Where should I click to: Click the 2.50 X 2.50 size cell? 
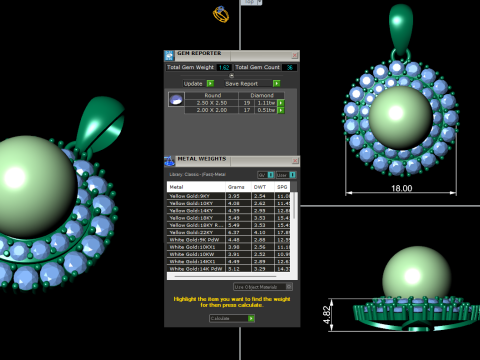pos(212,103)
